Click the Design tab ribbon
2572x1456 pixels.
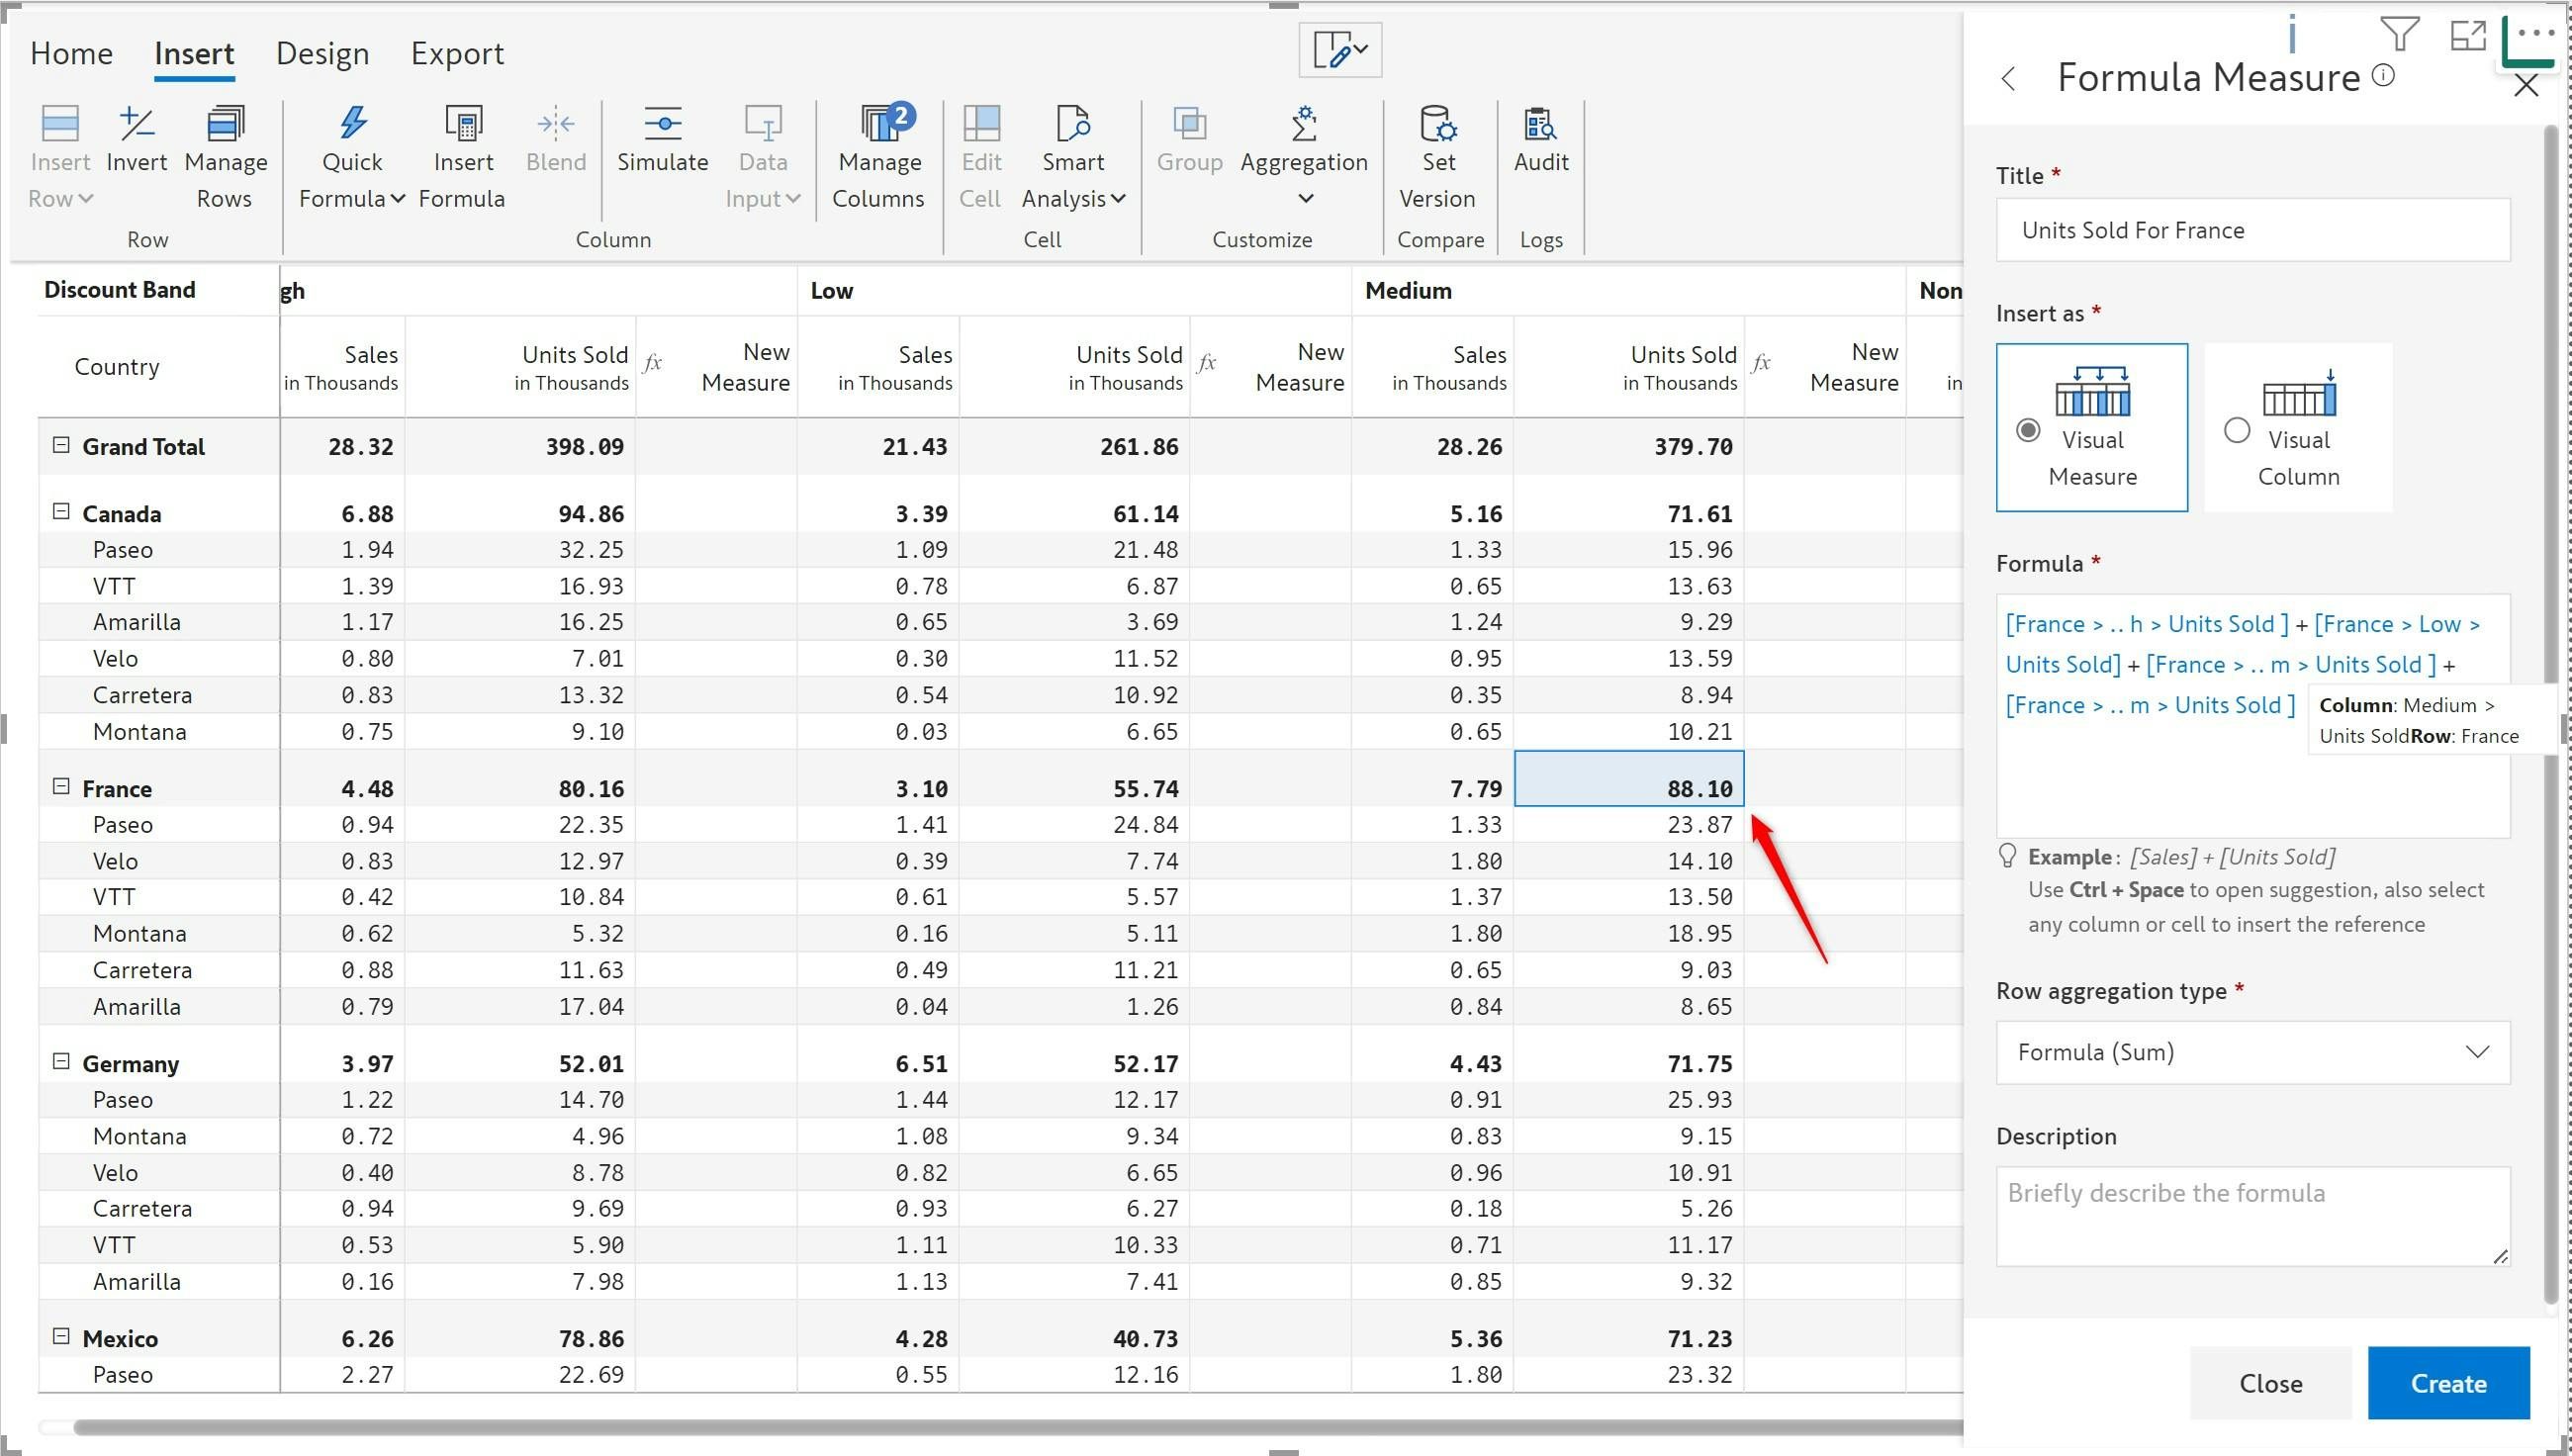pos(323,51)
